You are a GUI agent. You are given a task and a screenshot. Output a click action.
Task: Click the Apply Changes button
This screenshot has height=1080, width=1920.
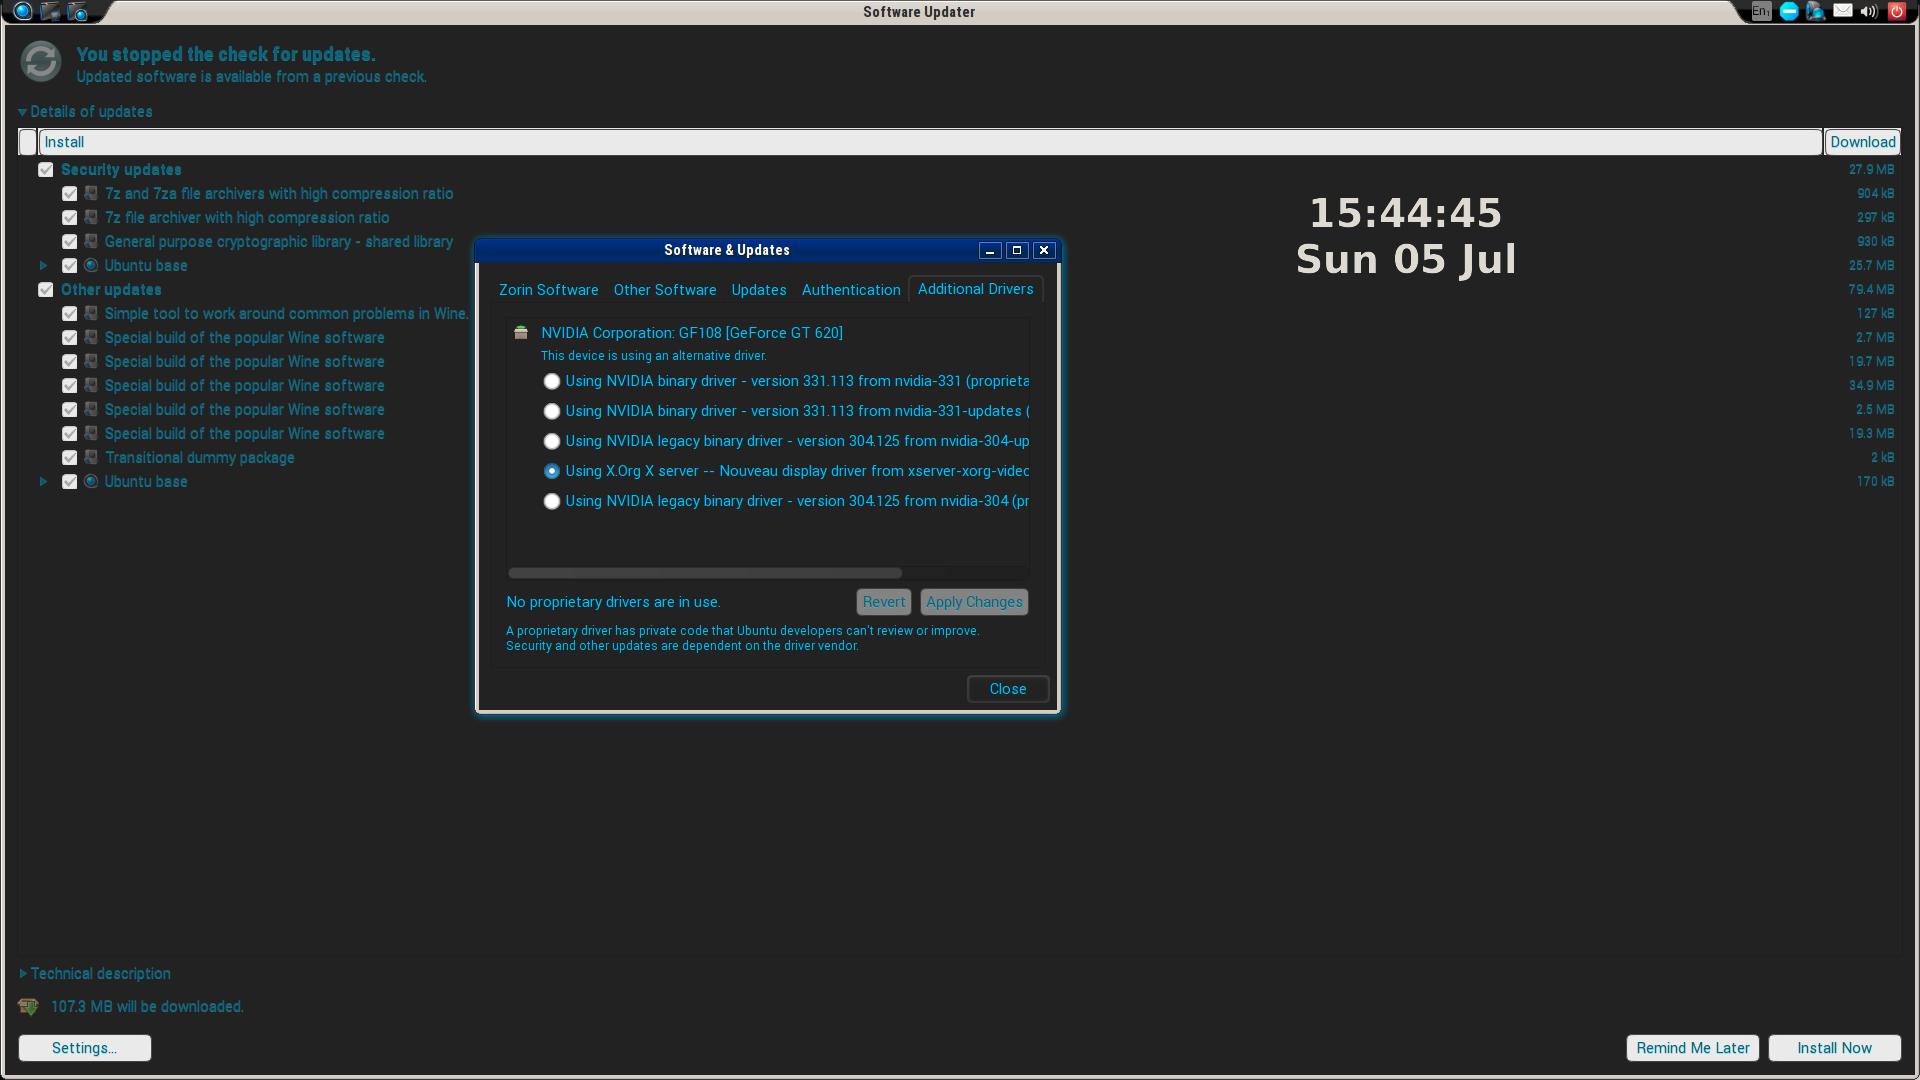(x=974, y=602)
